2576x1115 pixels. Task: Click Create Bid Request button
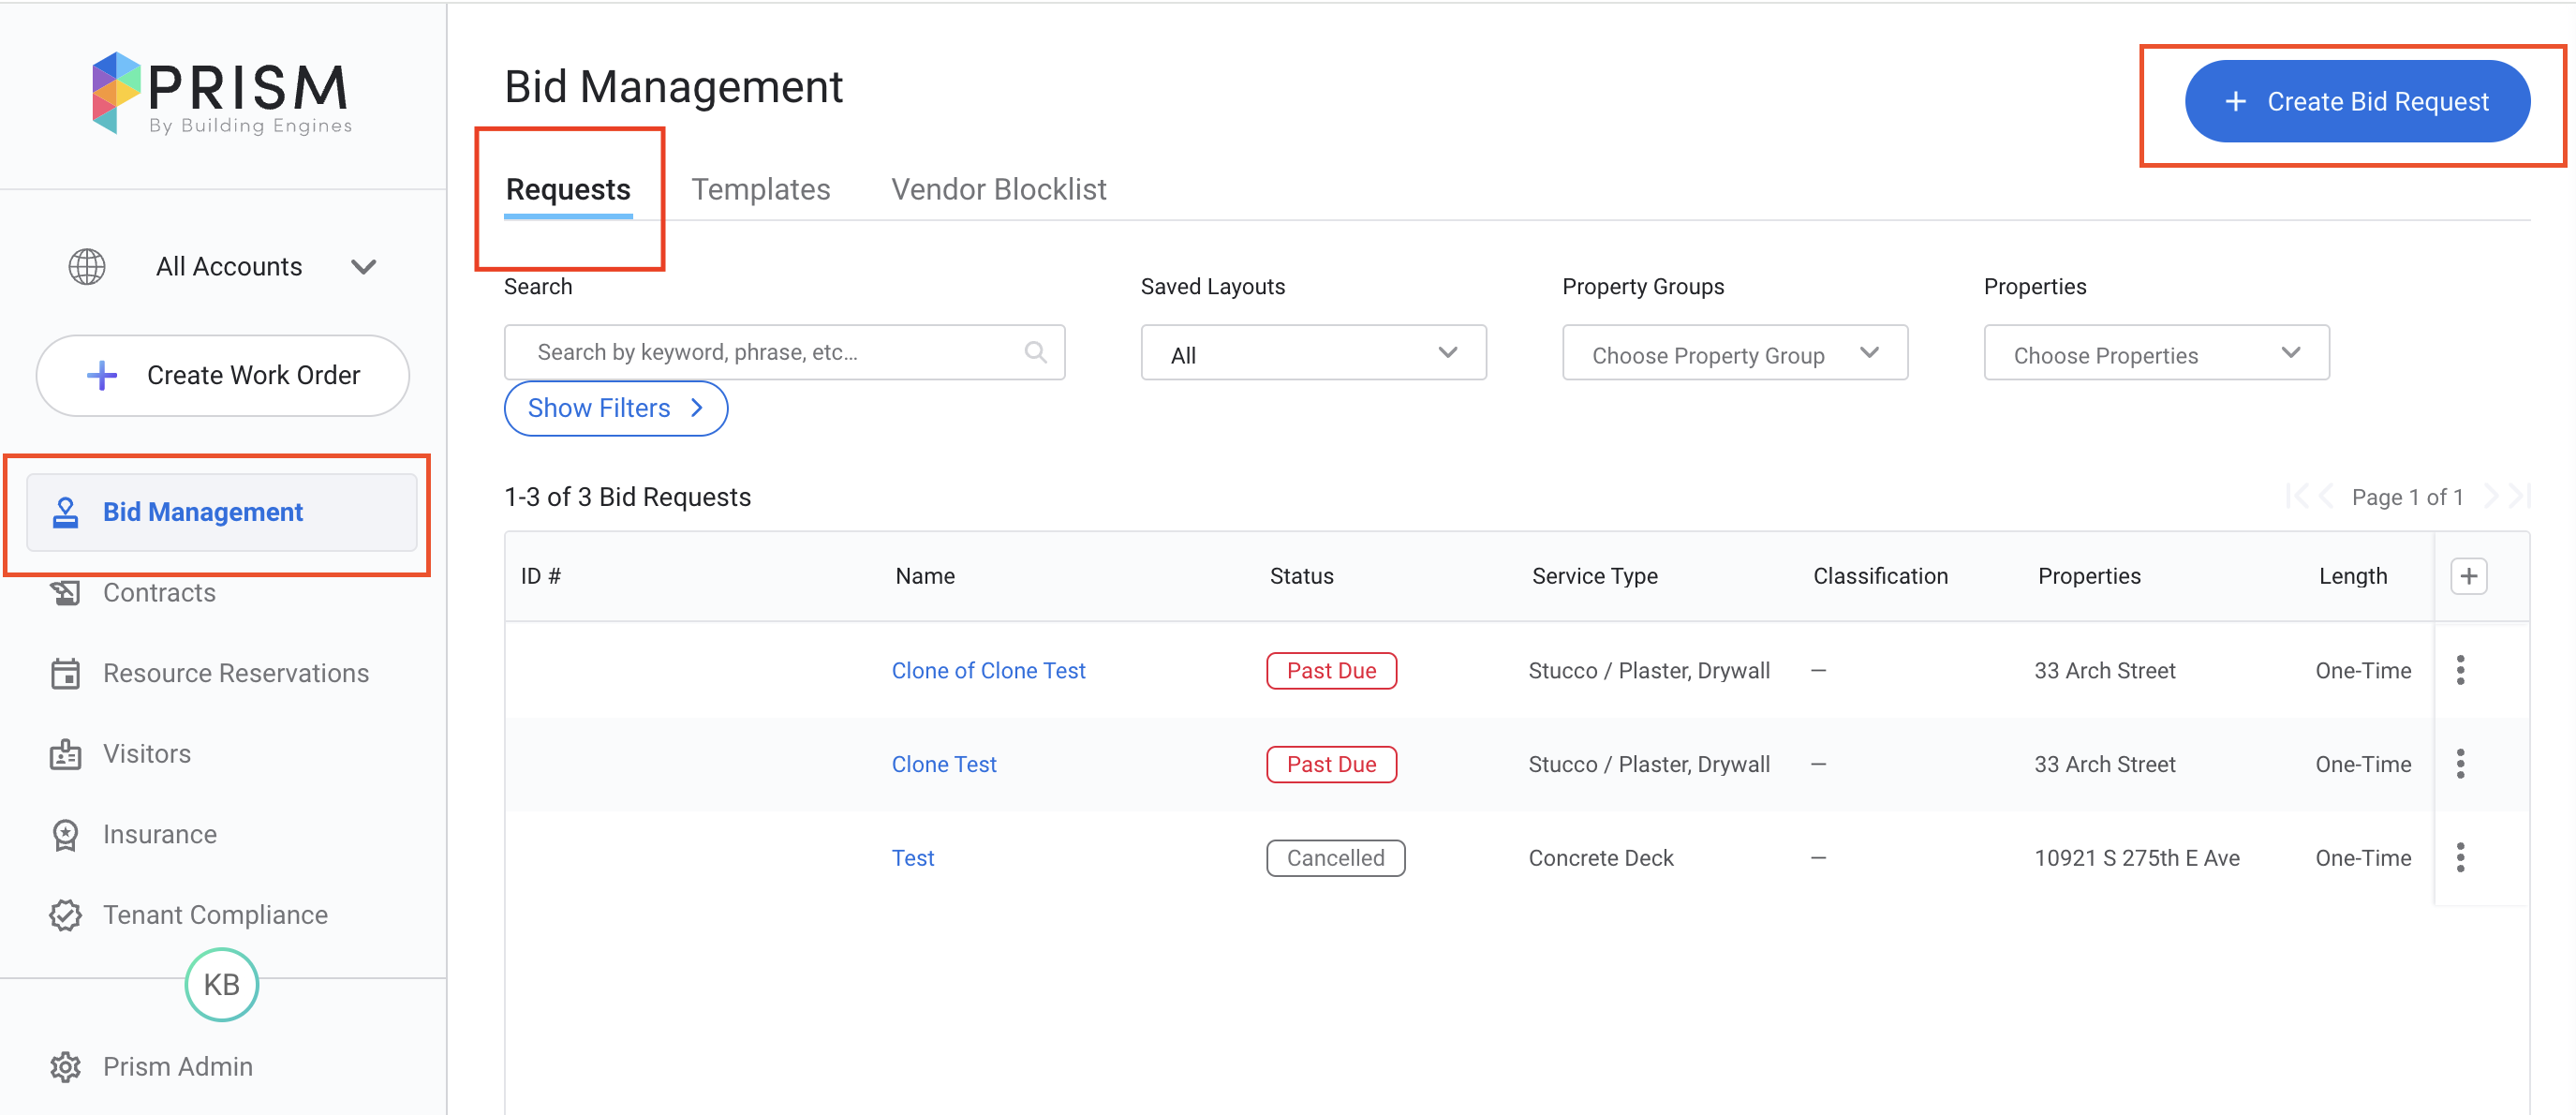[x=2356, y=102]
